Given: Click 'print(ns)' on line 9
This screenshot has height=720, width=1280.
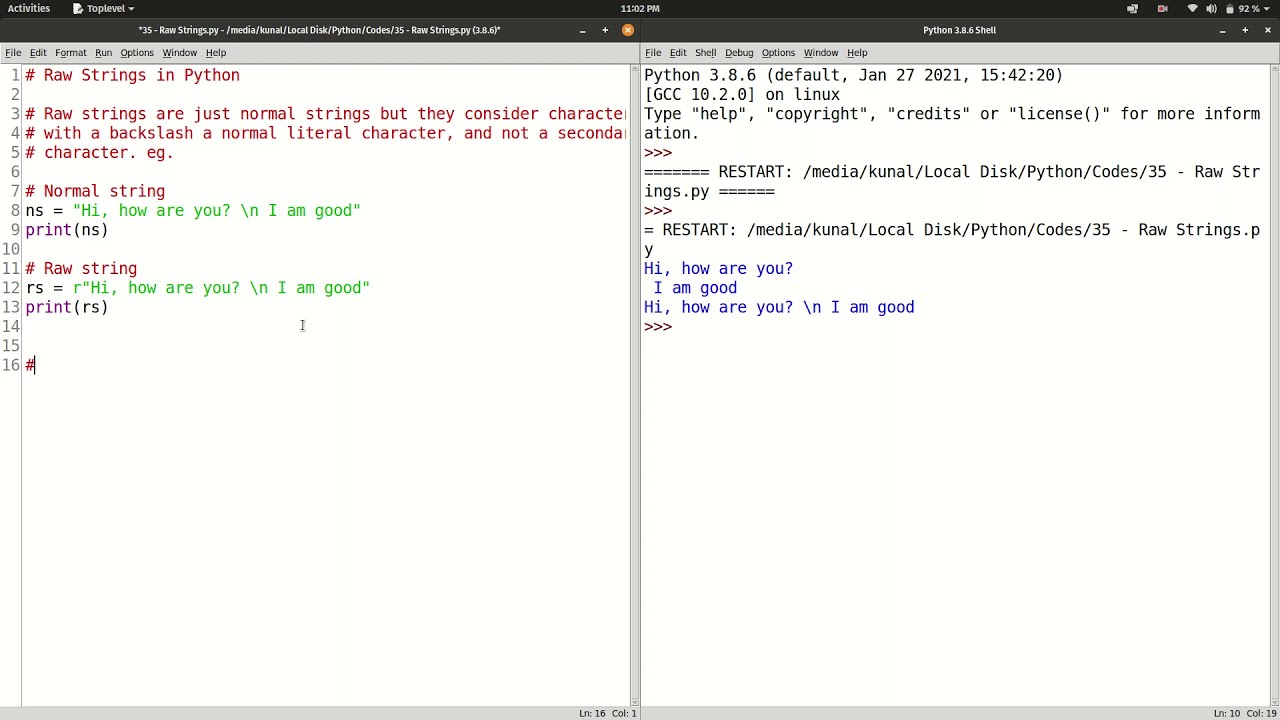Looking at the screenshot, I should coord(67,230).
